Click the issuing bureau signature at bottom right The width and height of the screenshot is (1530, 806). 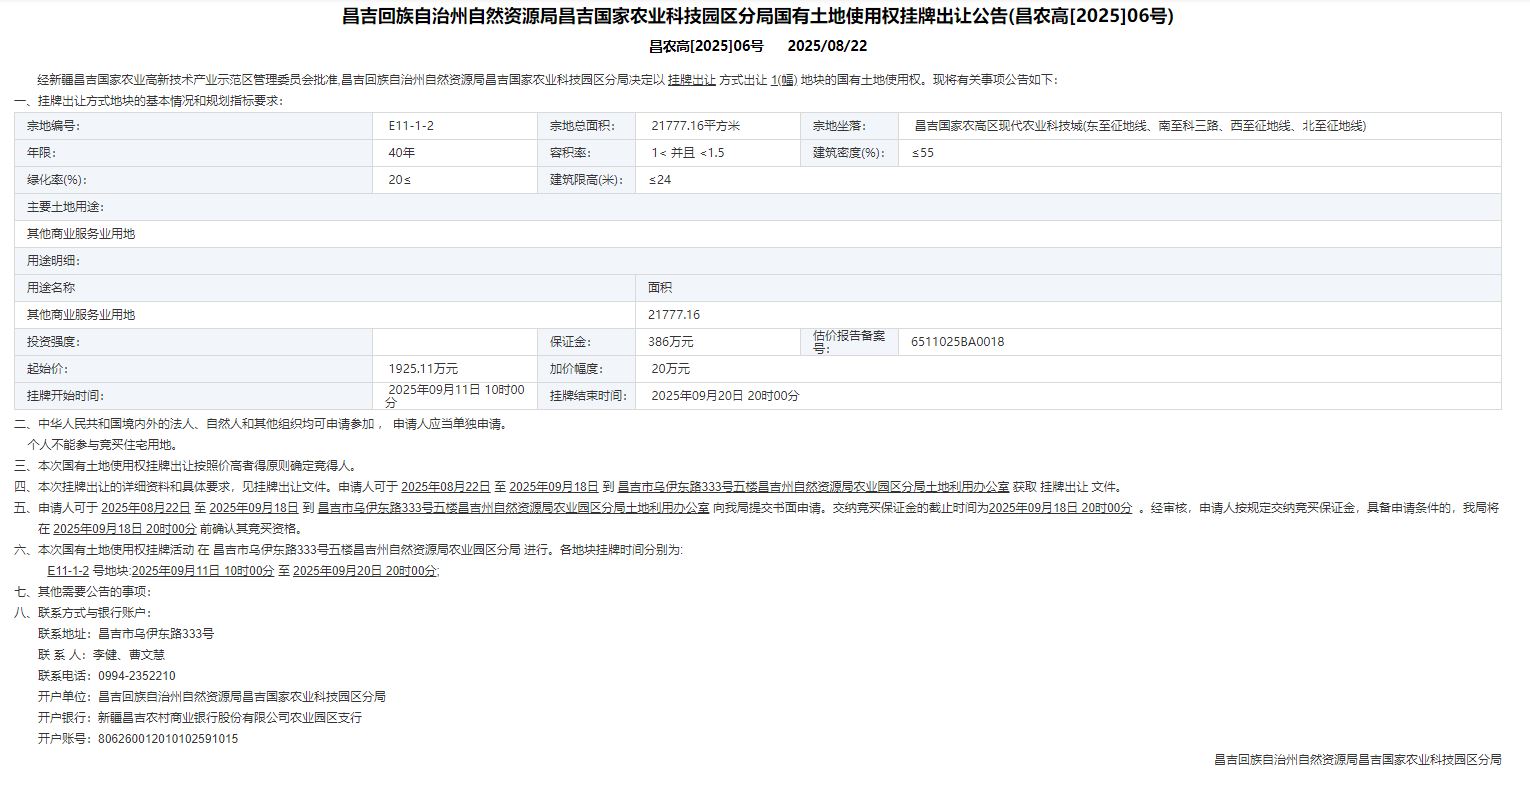pos(1357,760)
